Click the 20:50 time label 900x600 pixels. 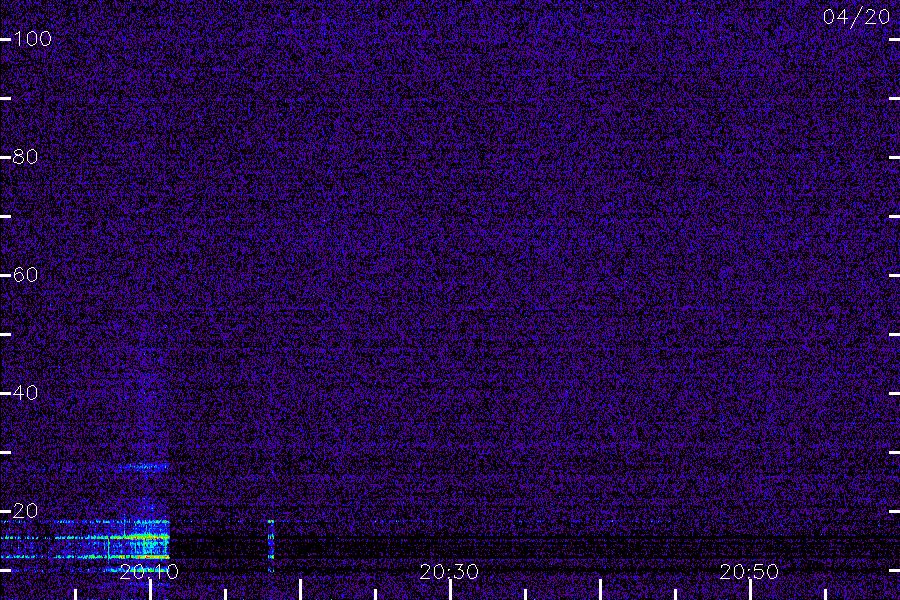[x=749, y=572]
